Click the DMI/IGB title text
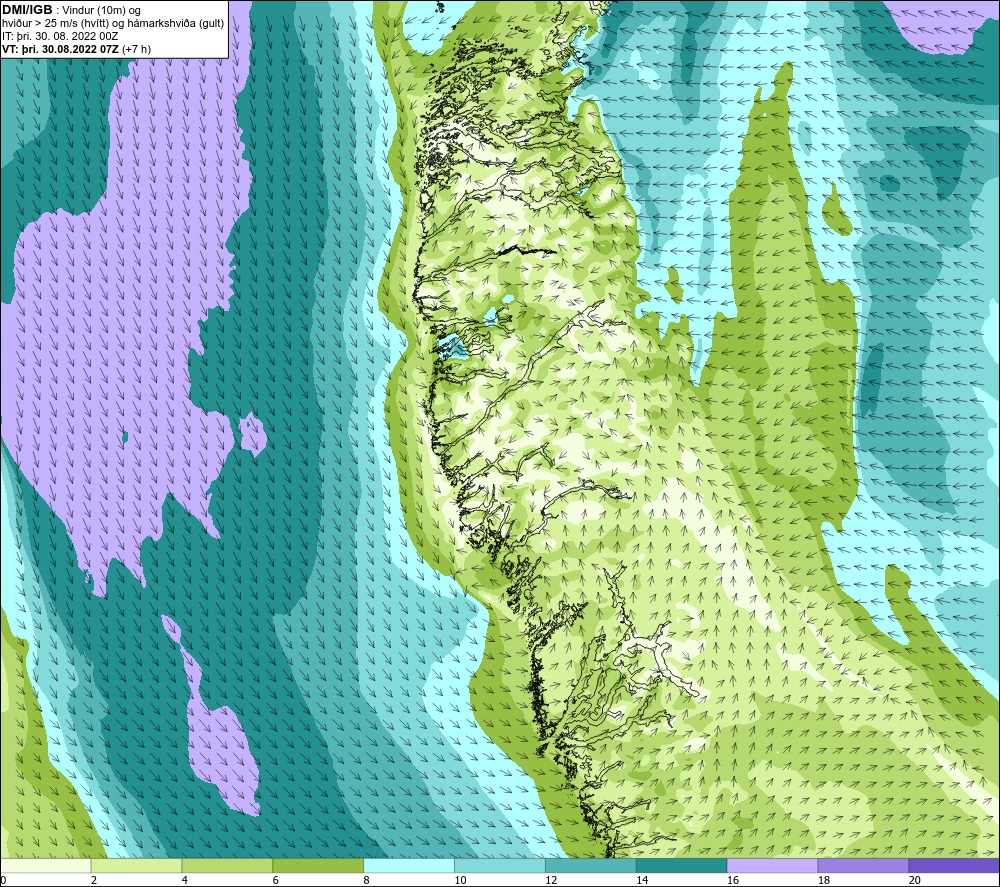 pos(27,10)
